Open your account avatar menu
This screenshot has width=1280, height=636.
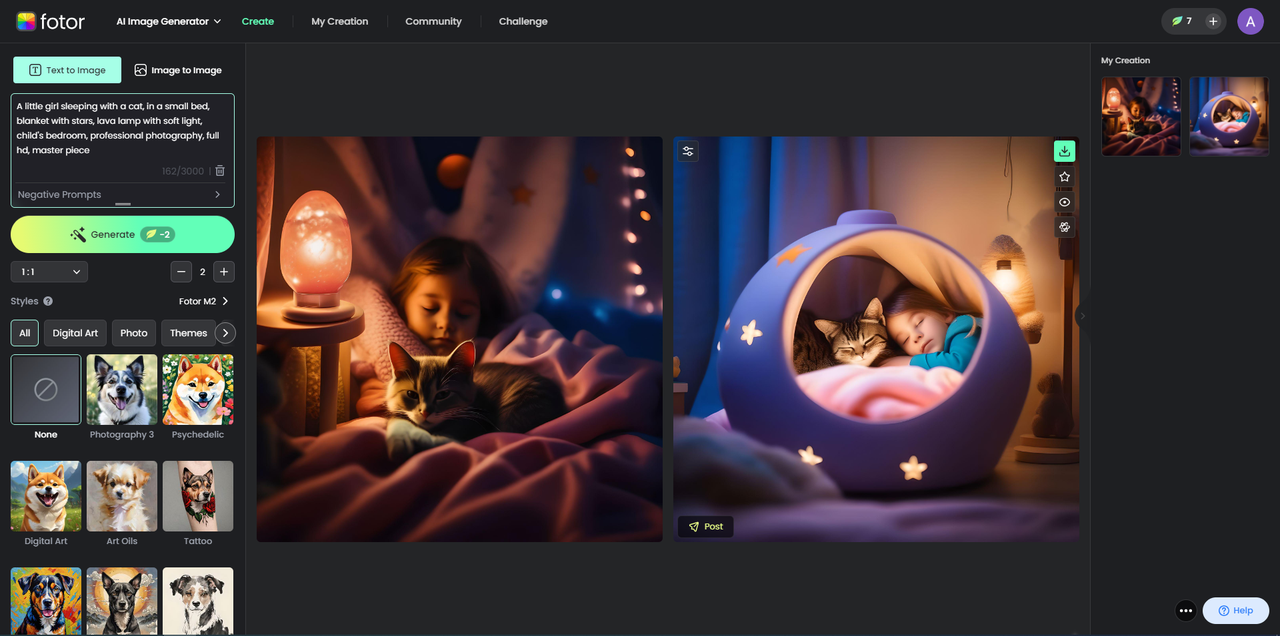(x=1250, y=20)
